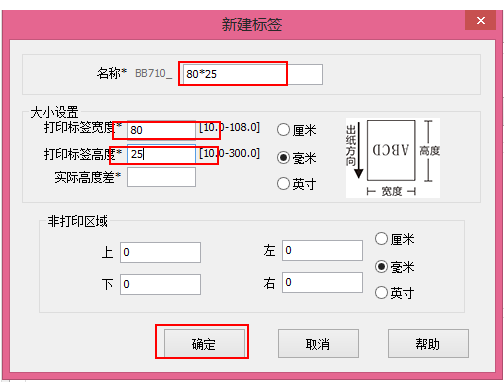This screenshot has height=392, width=504.
Task: Click the 取消 cancel button
Action: pyautogui.click(x=318, y=344)
